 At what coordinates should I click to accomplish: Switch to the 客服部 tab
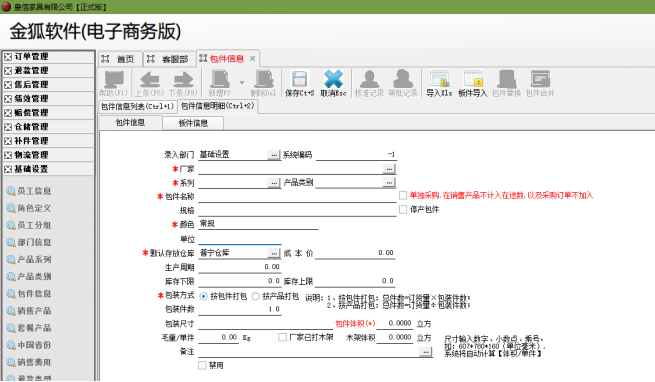click(x=169, y=59)
